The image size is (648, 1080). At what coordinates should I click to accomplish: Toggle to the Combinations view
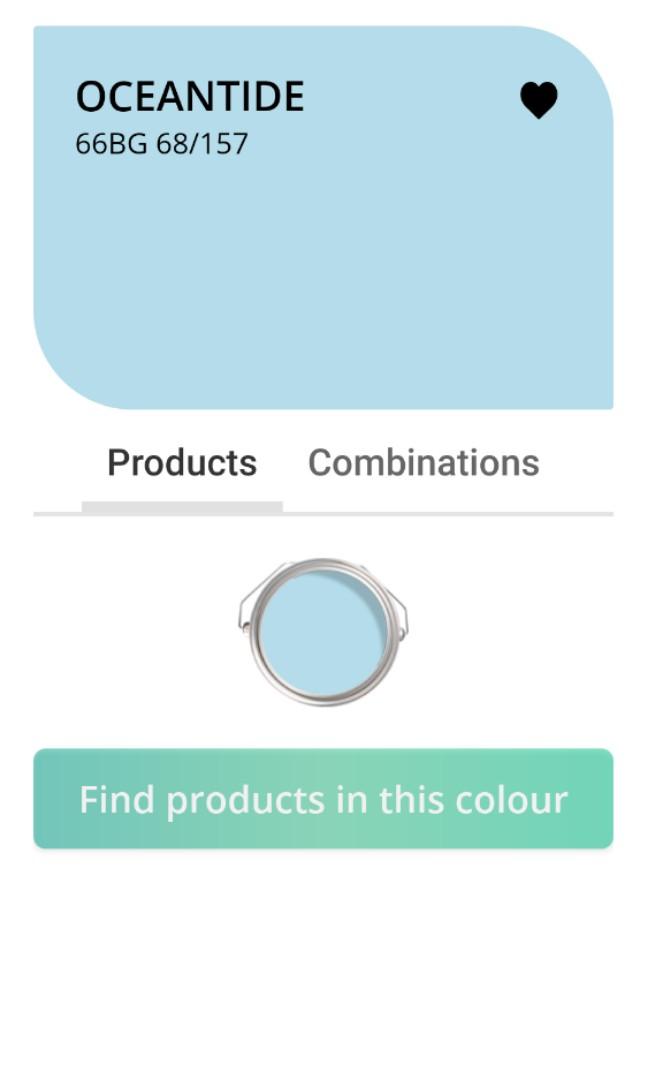coord(424,463)
